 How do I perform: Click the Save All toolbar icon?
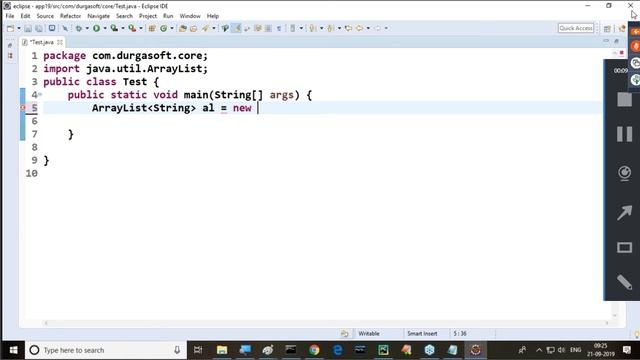pos(39,28)
